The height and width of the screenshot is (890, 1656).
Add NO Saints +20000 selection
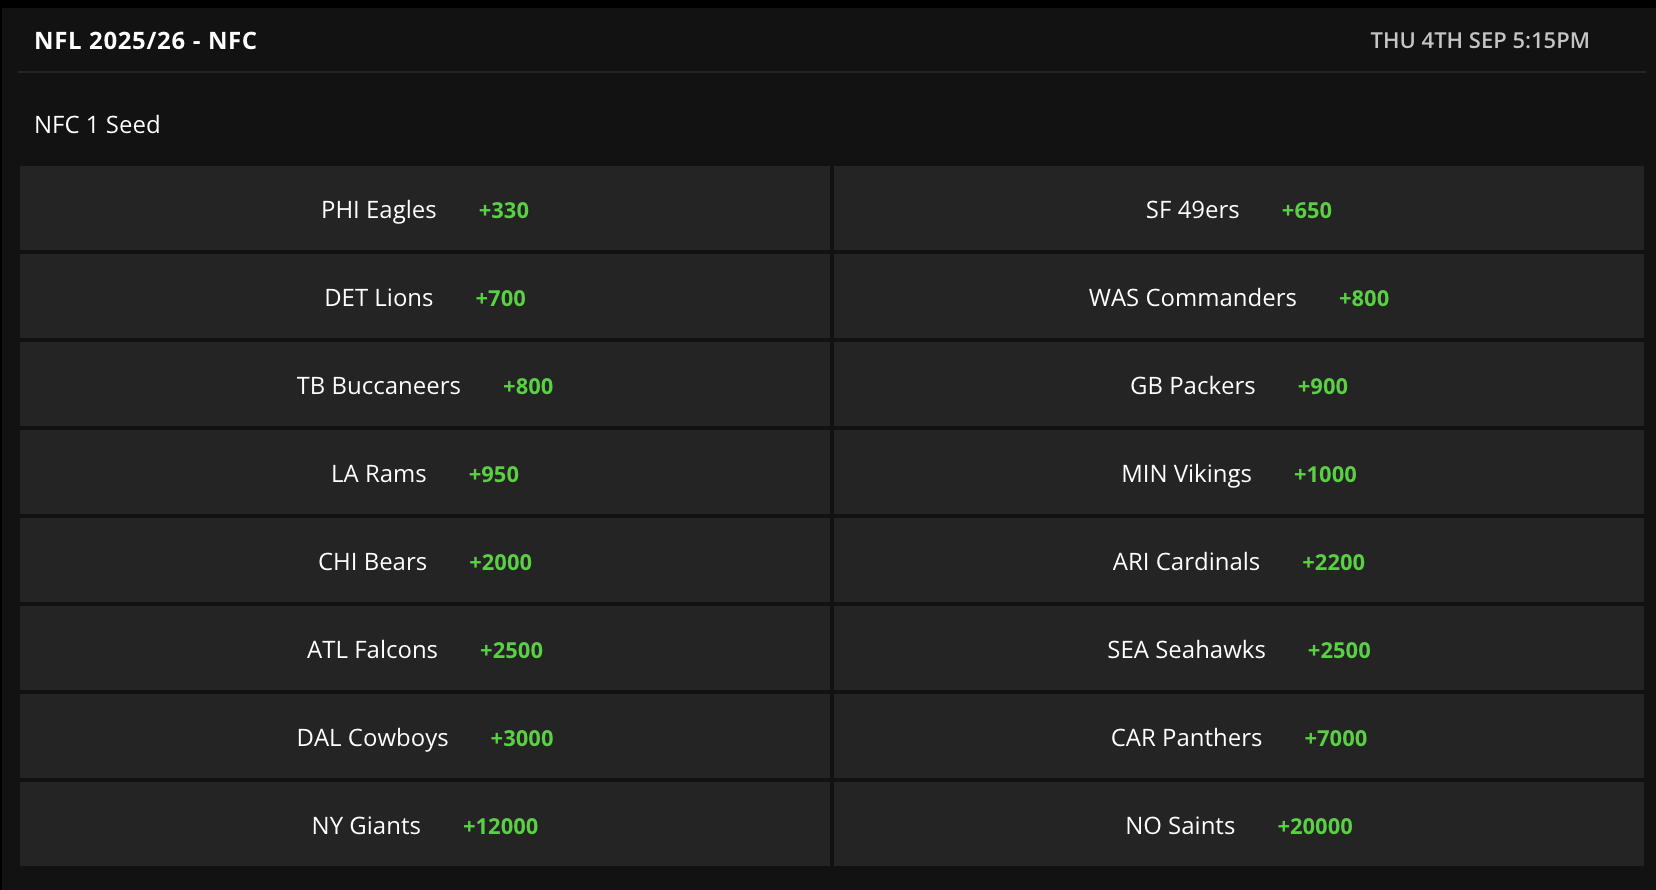pos(1239,825)
